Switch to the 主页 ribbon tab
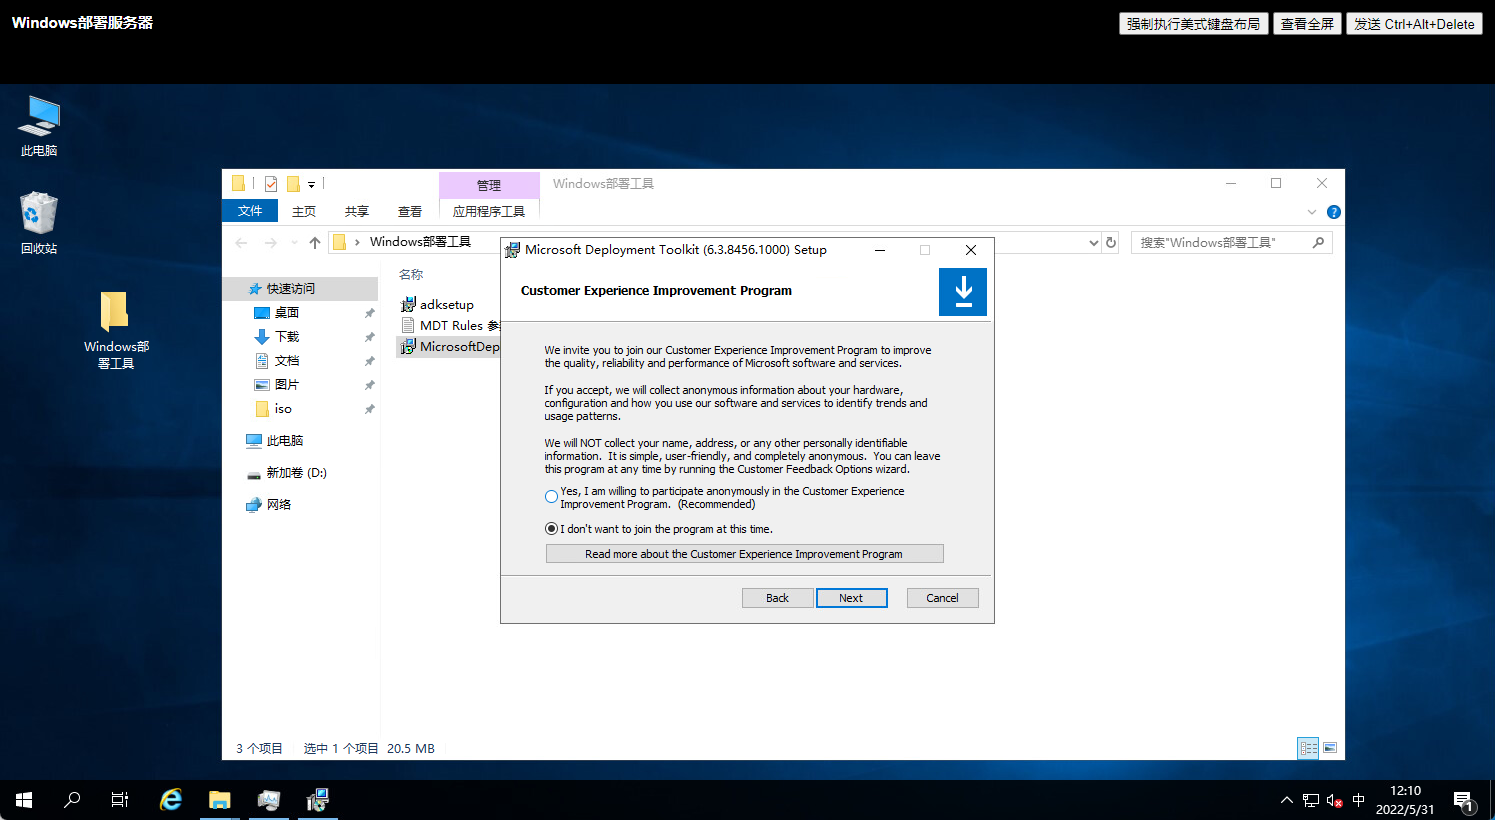 304,211
